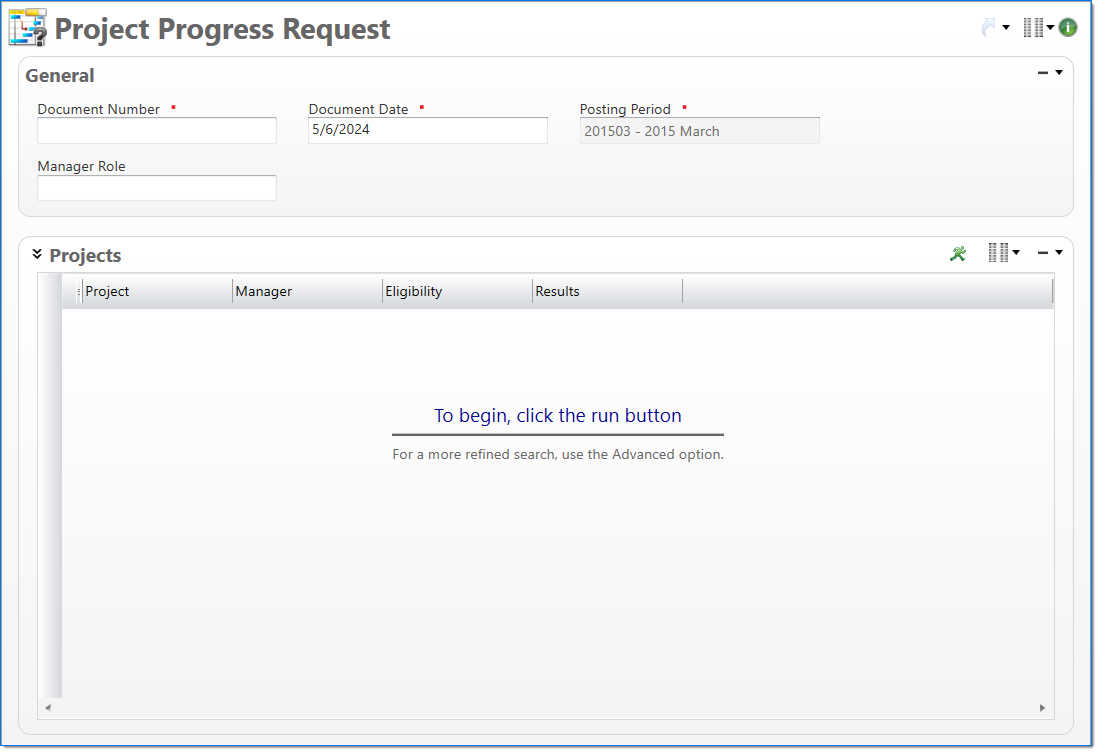Screen dimensions: 1098x752
Task: Expand the Projects double-chevron advanced toggle
Action: pyautogui.click(x=37, y=254)
